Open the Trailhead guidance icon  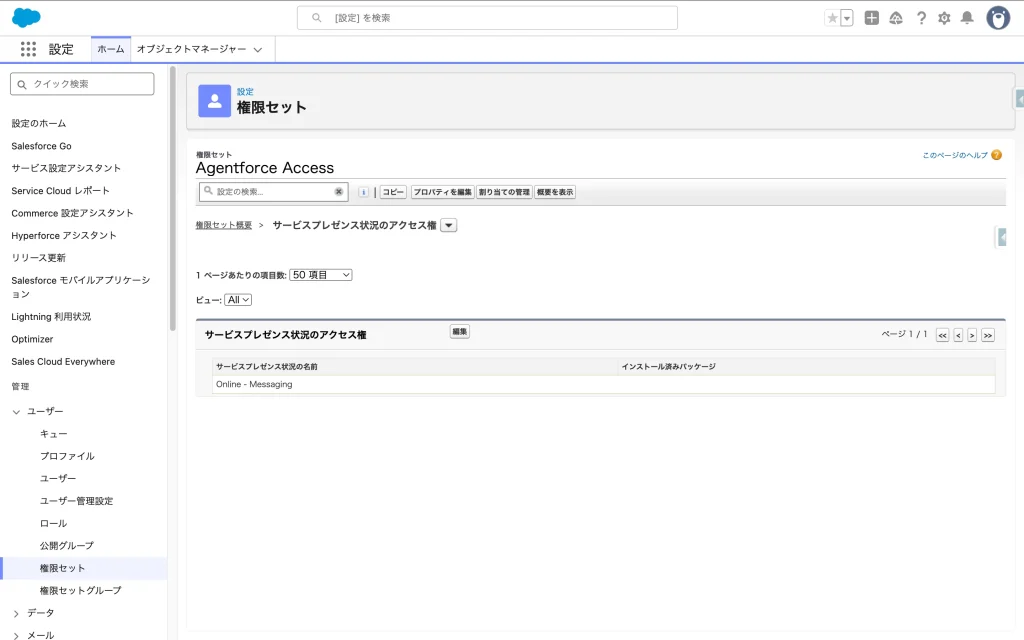(x=896, y=18)
